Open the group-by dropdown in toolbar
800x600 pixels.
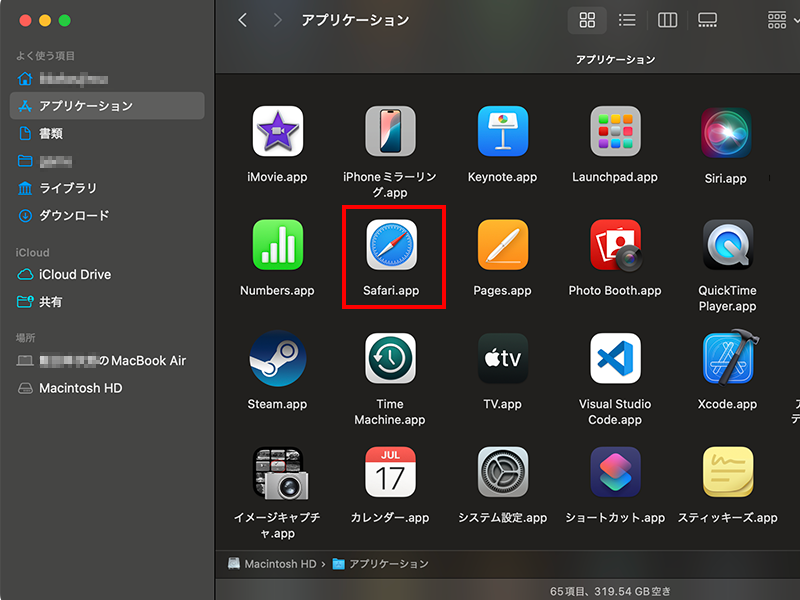coord(783,20)
